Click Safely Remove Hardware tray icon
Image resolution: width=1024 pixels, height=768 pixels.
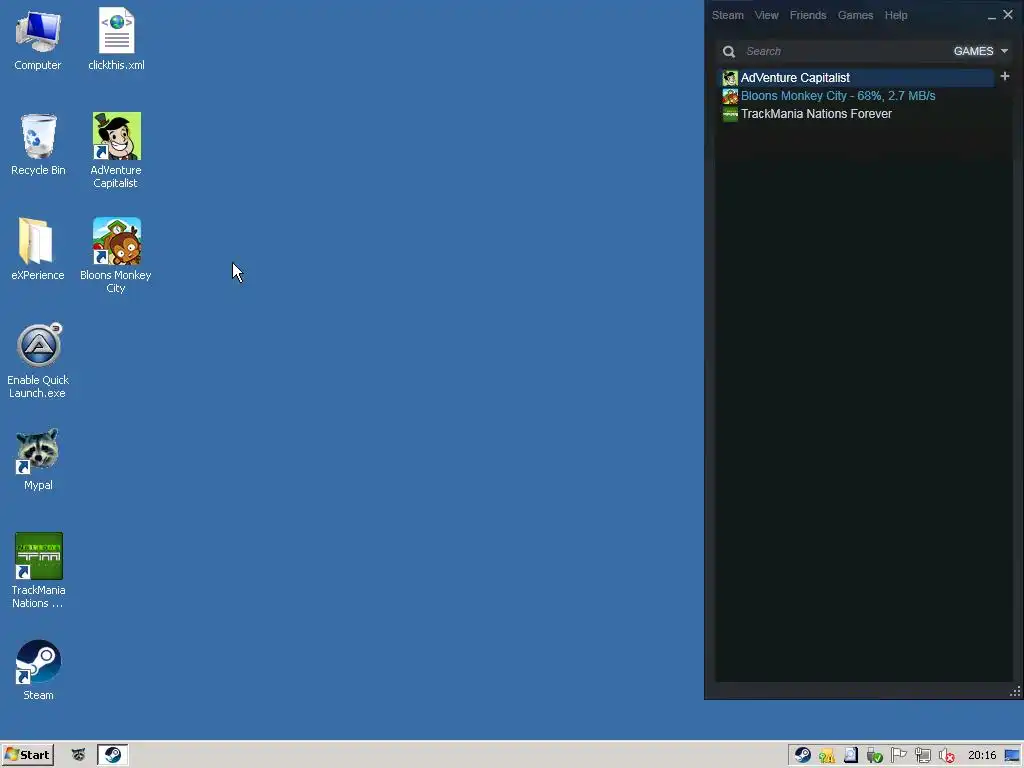pyautogui.click(x=874, y=756)
